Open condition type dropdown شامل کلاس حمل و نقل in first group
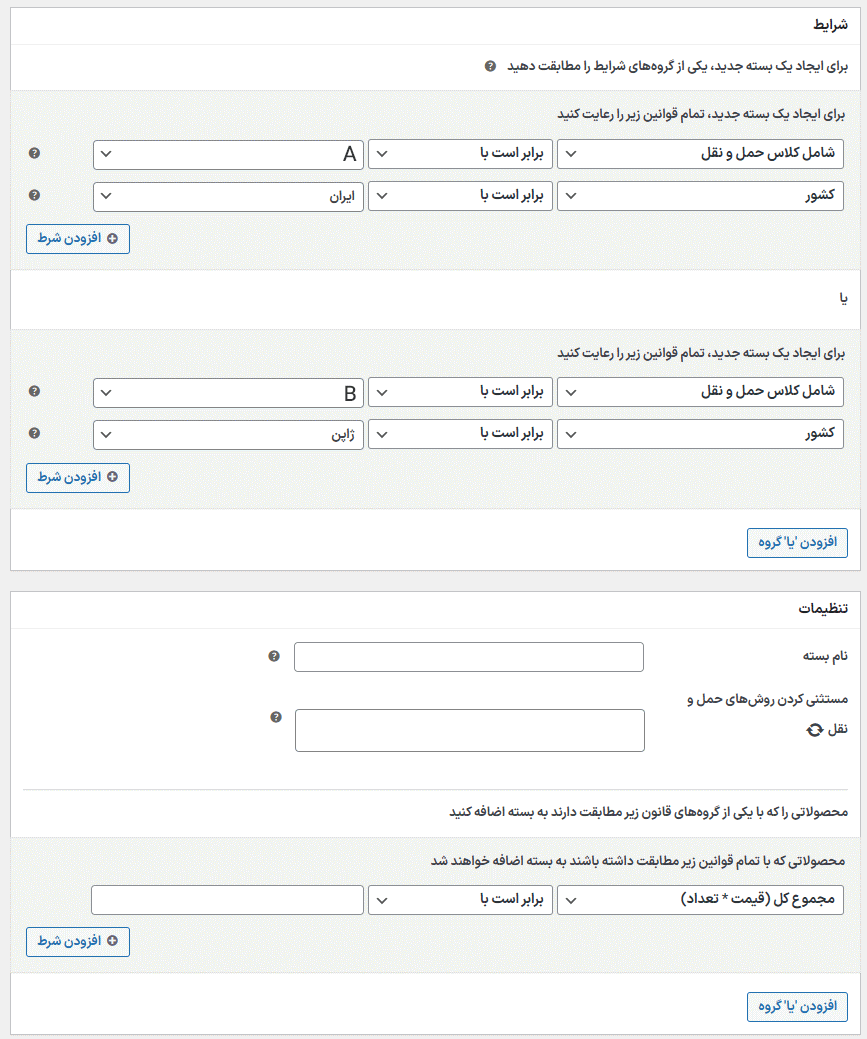This screenshot has width=867, height=1039. (x=700, y=154)
